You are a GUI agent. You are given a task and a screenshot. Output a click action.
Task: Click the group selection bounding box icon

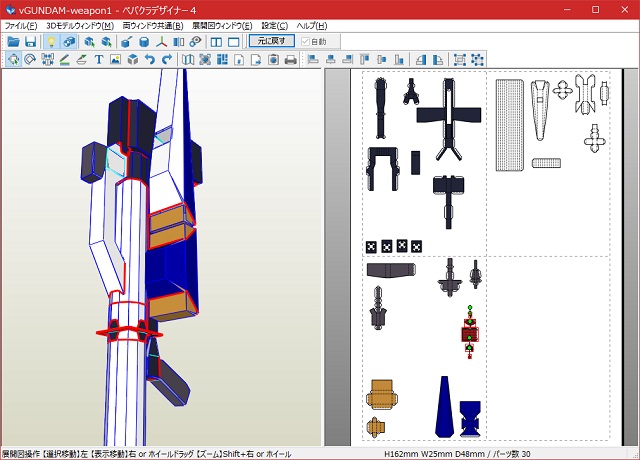(x=460, y=60)
